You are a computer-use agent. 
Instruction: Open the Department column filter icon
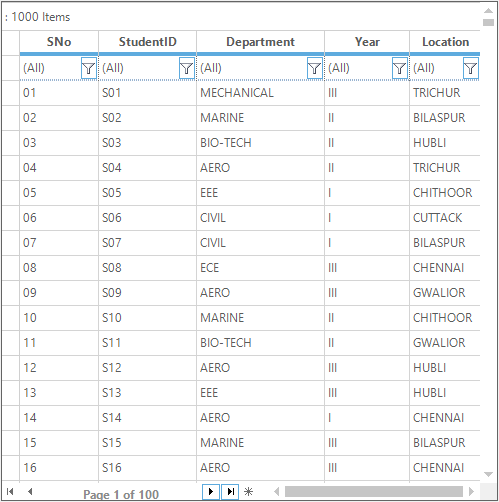(x=315, y=68)
